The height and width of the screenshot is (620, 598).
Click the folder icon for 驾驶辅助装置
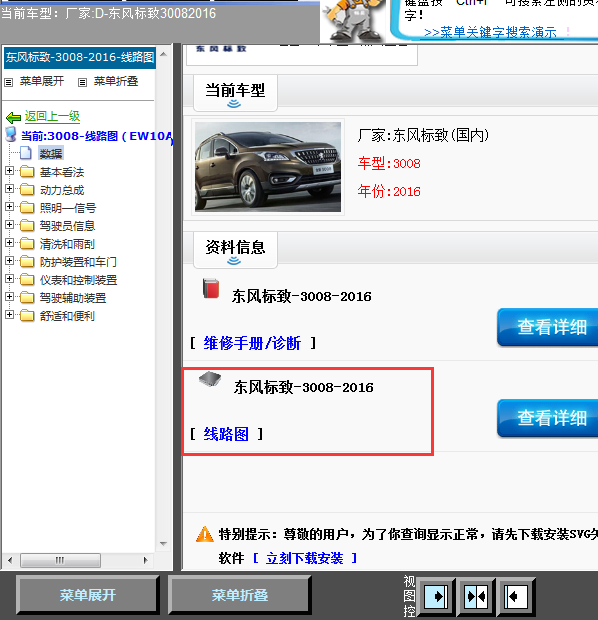click(27, 297)
